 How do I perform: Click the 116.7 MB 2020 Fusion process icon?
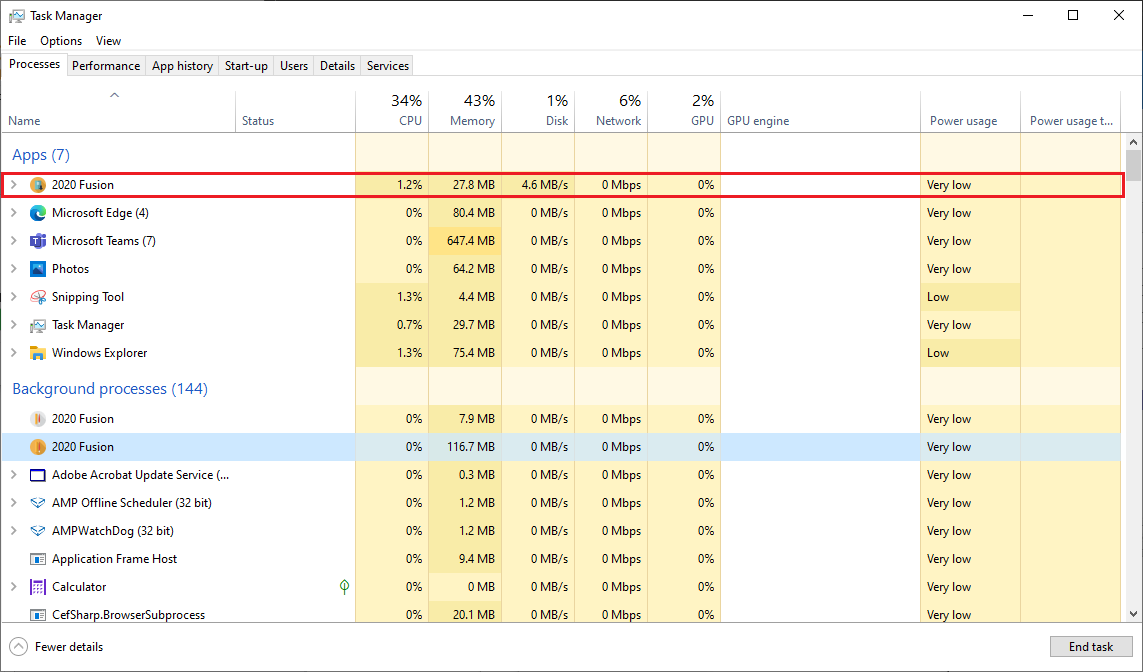click(38, 447)
